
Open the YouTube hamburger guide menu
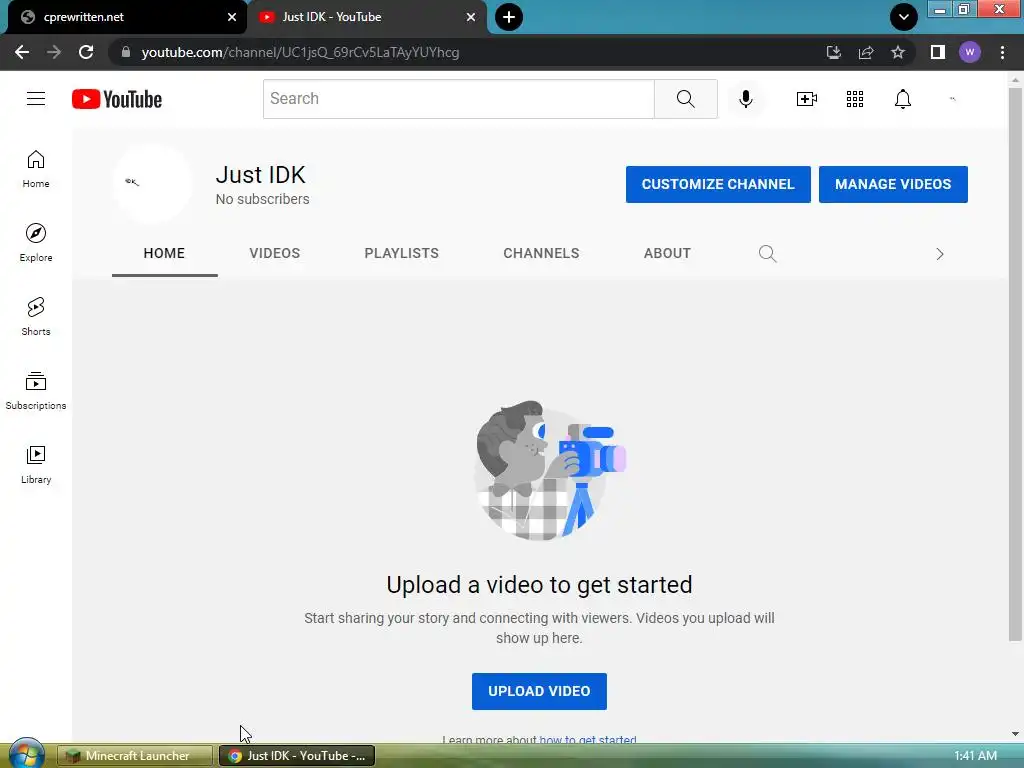pos(36,99)
